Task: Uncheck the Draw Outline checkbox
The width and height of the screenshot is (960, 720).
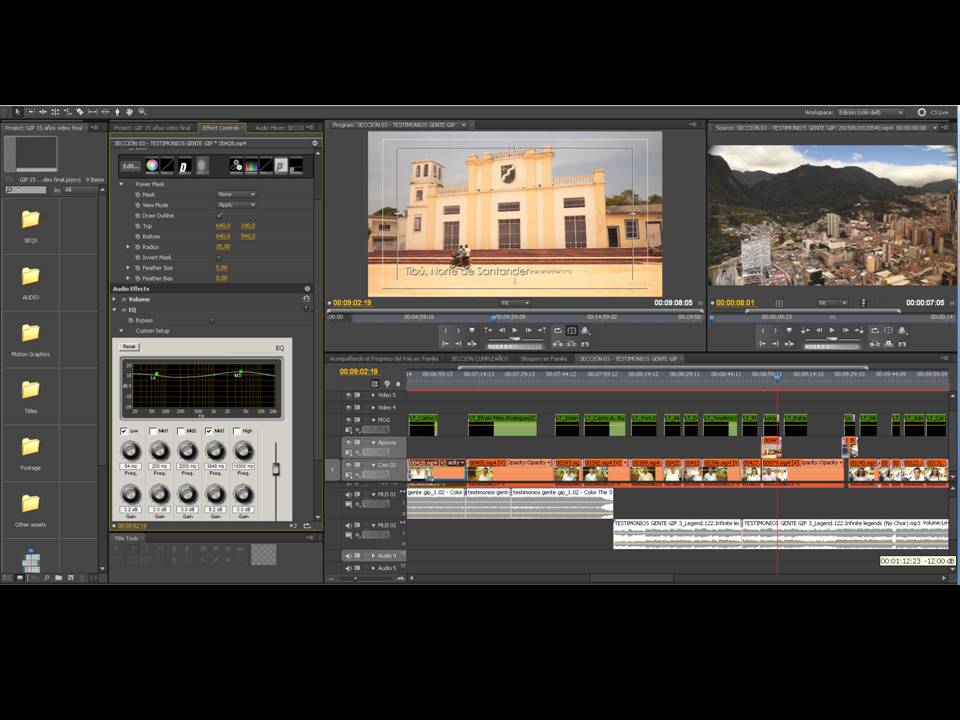Action: coord(219,215)
